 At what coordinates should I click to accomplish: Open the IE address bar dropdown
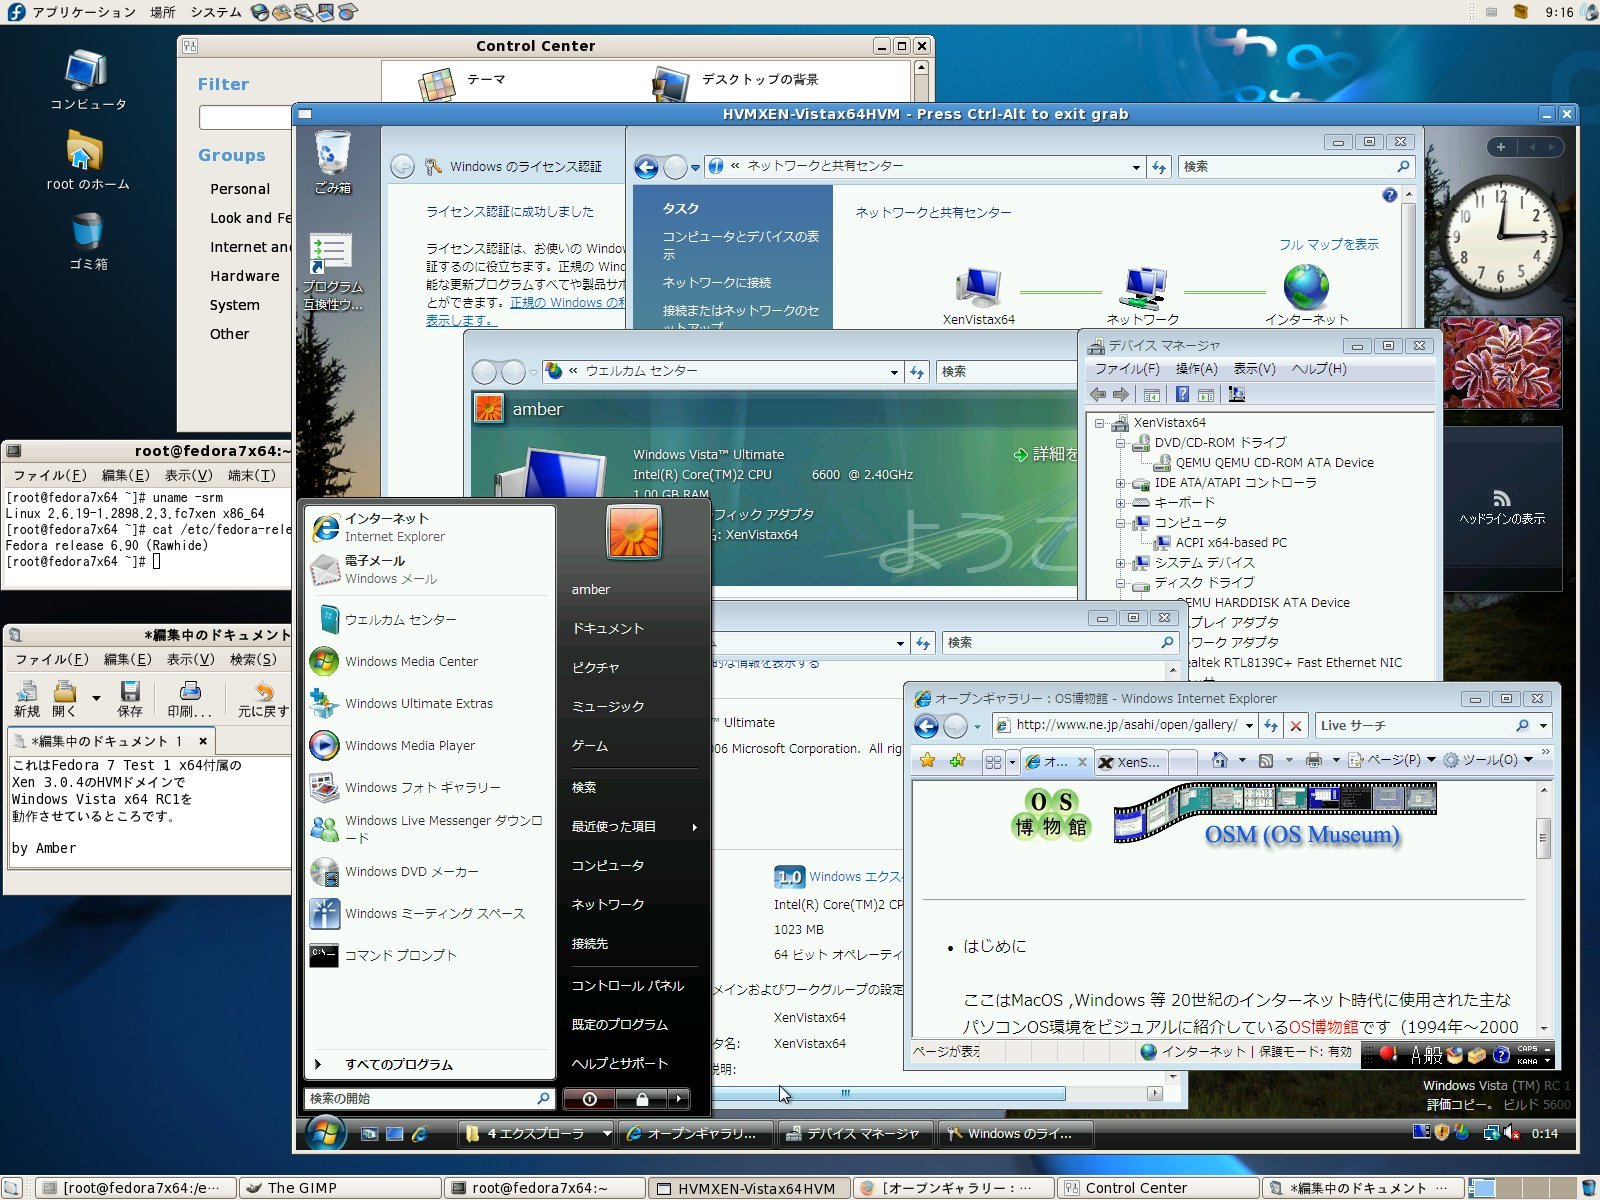tap(1249, 726)
